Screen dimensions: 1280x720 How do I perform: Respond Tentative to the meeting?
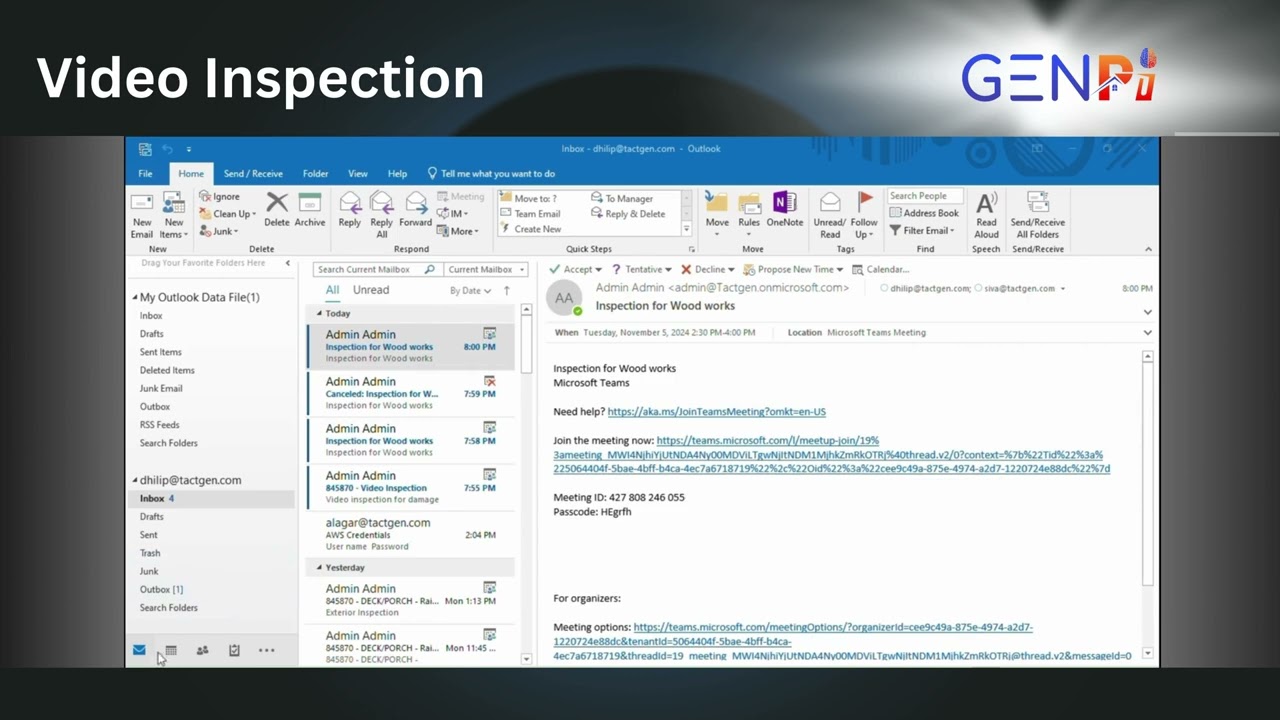(x=641, y=269)
